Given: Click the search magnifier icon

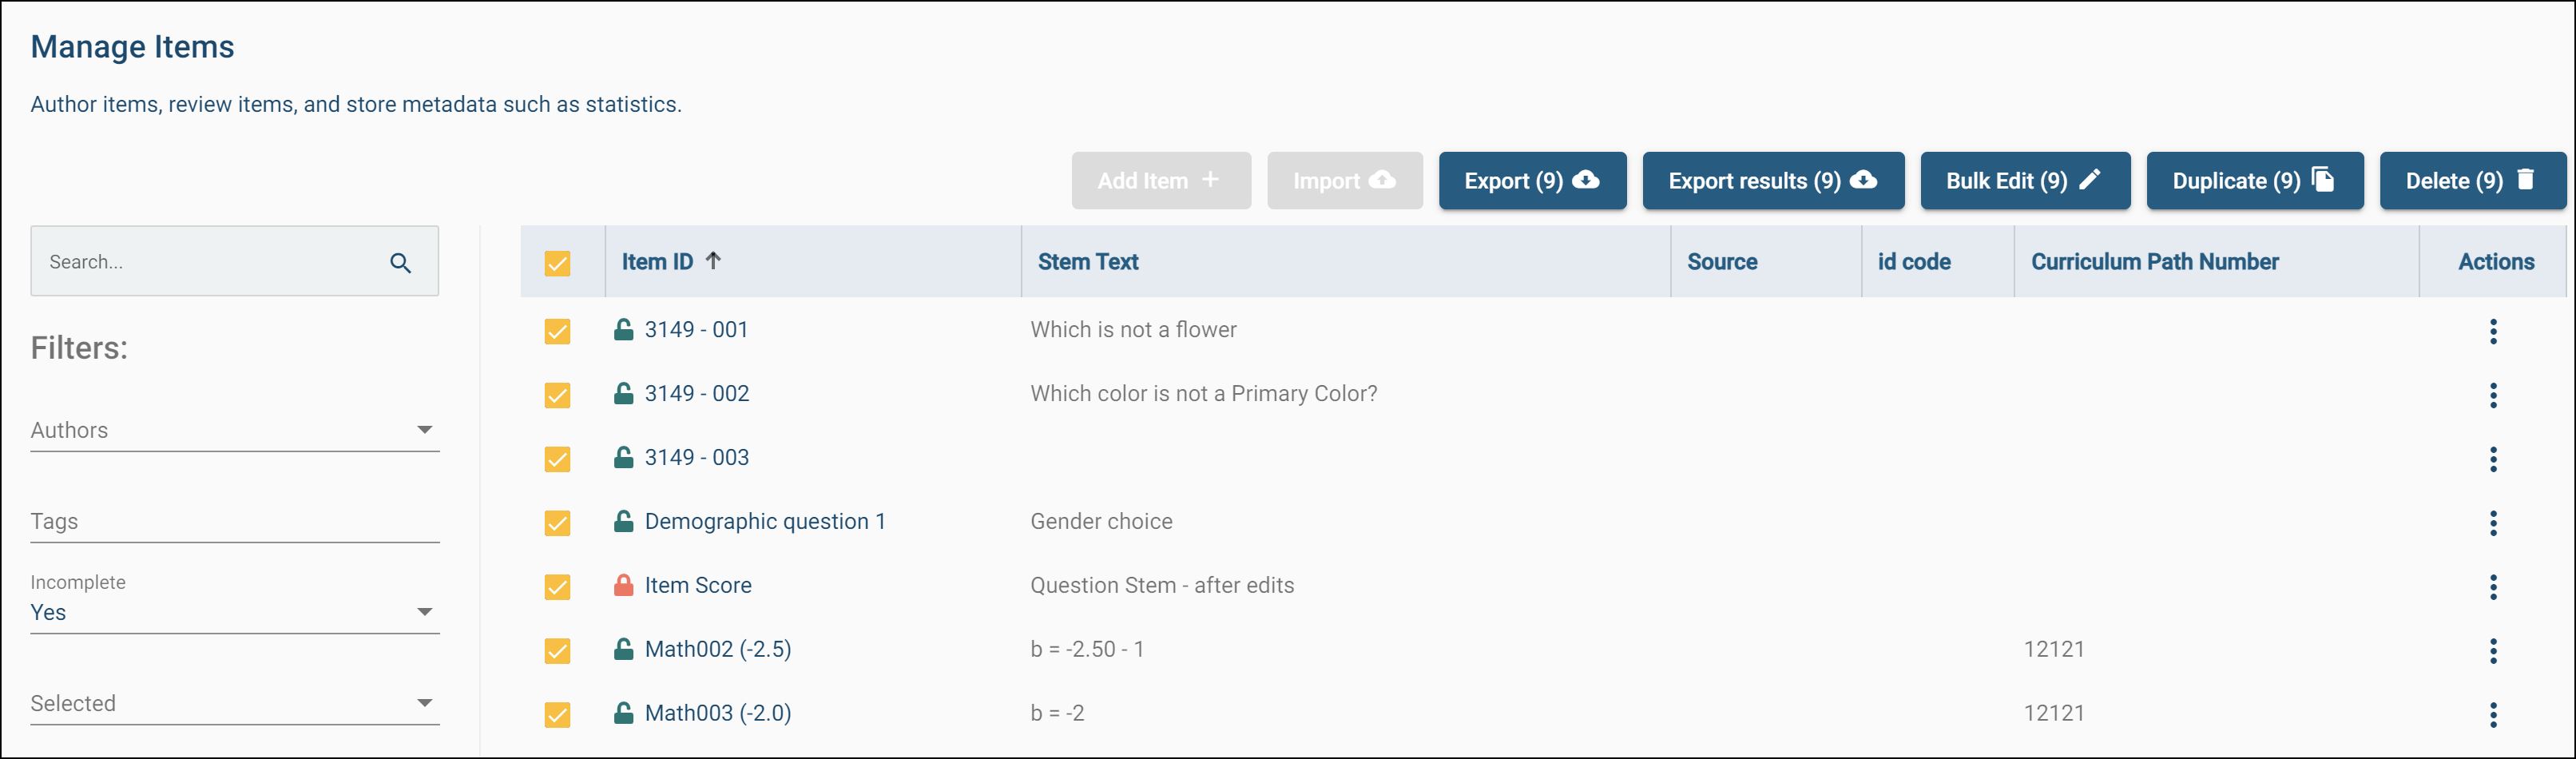Looking at the screenshot, I should point(400,263).
